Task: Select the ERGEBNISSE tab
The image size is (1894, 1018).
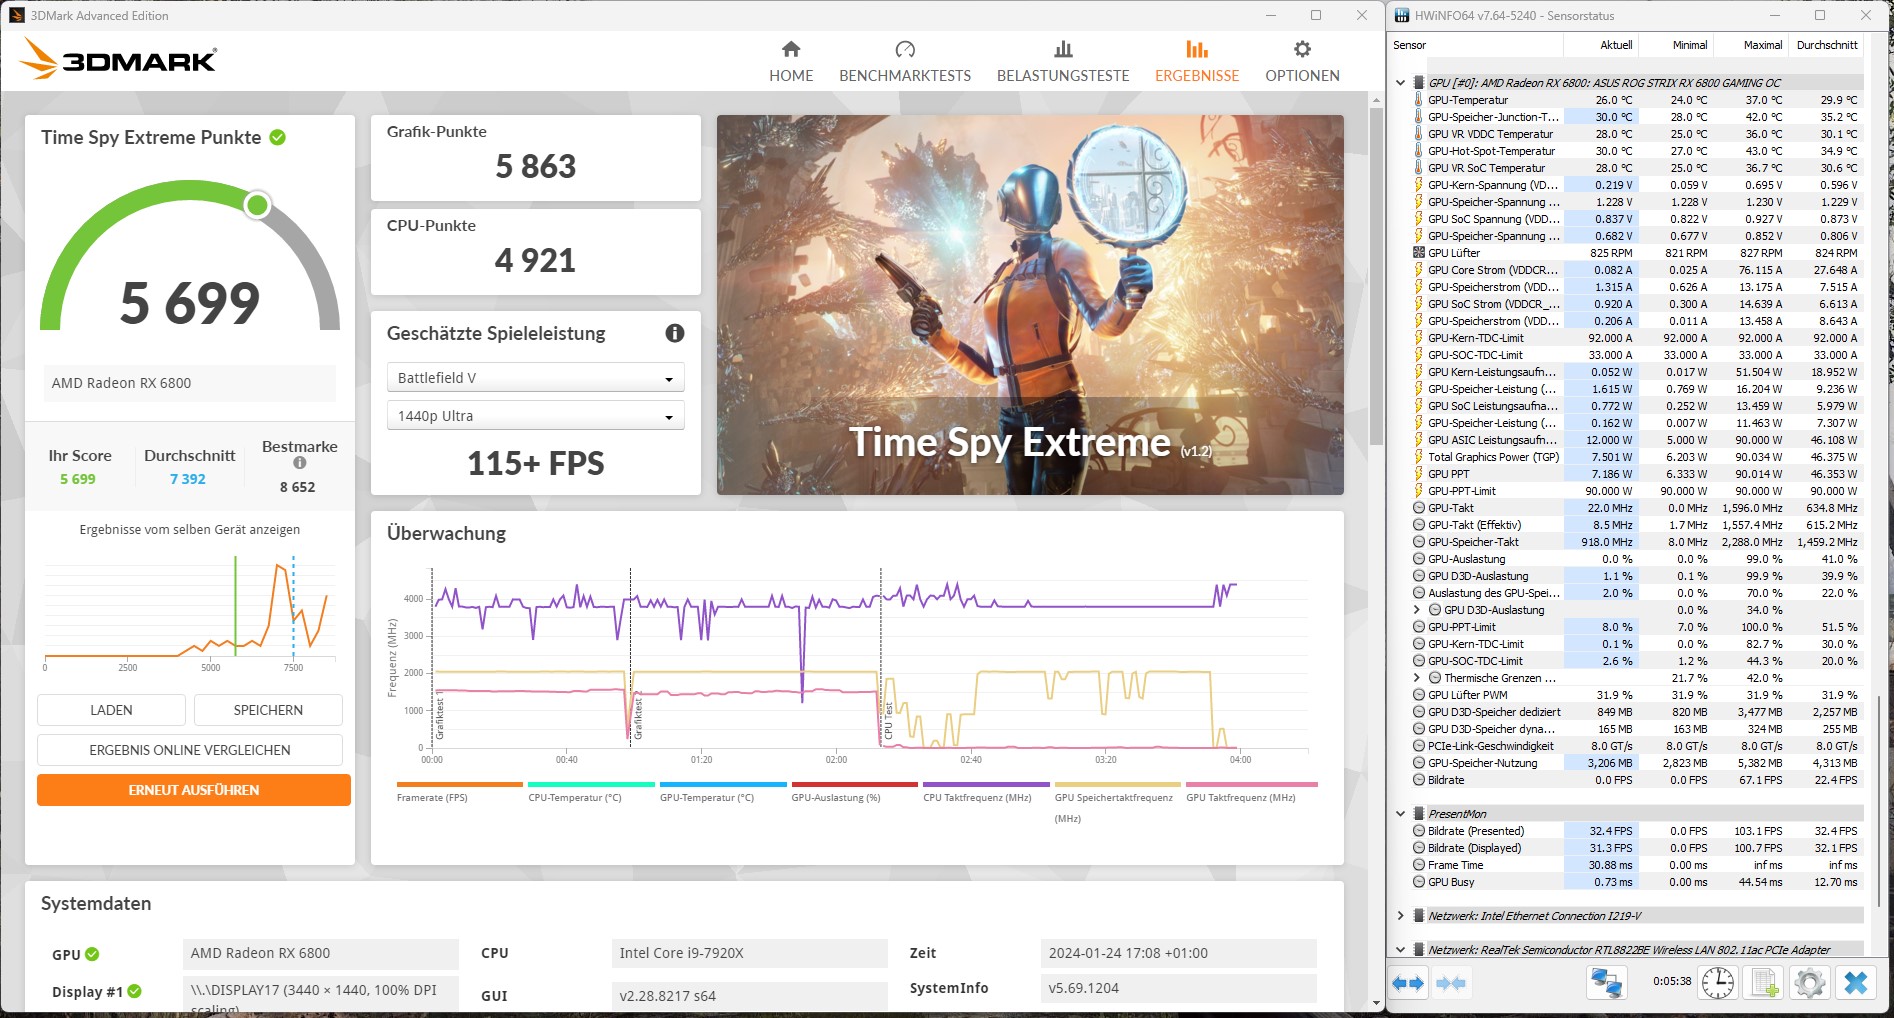Action: pyautogui.click(x=1197, y=62)
